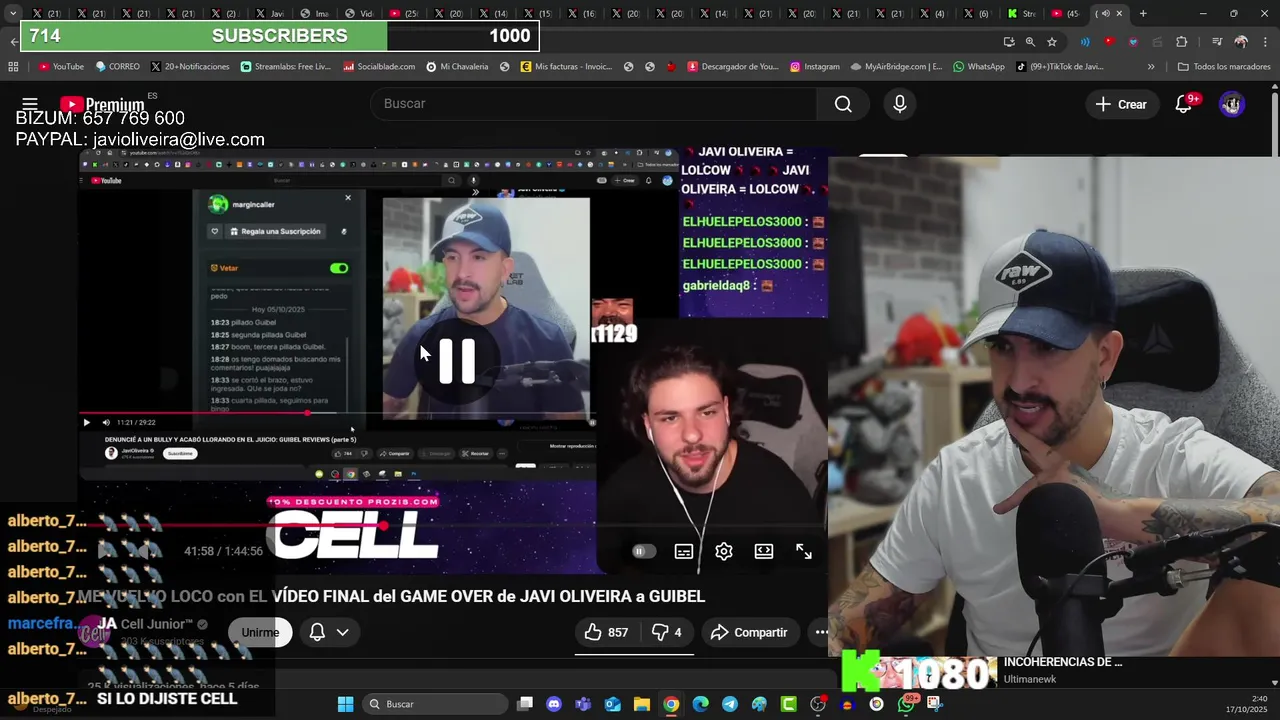
Task: Open the Windows Start menu
Action: coord(345,704)
